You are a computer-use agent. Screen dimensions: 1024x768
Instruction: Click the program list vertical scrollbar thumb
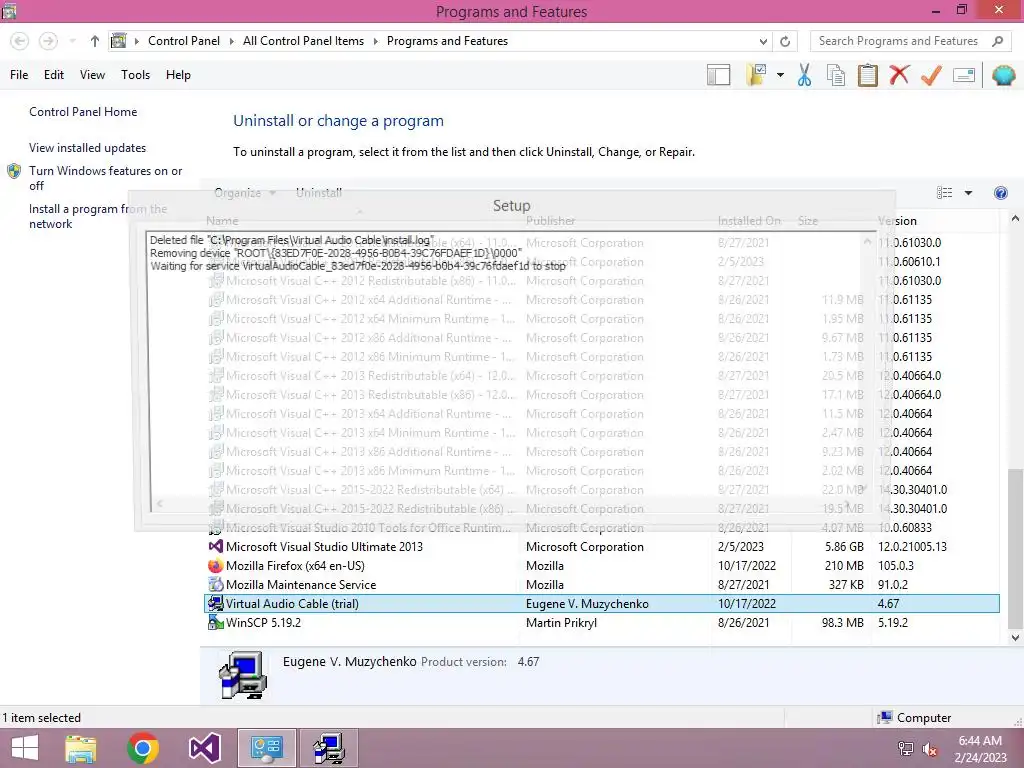(x=1015, y=549)
